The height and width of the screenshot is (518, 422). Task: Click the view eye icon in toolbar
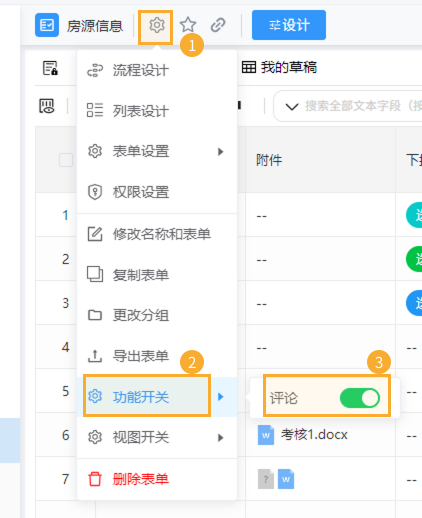coord(47,106)
